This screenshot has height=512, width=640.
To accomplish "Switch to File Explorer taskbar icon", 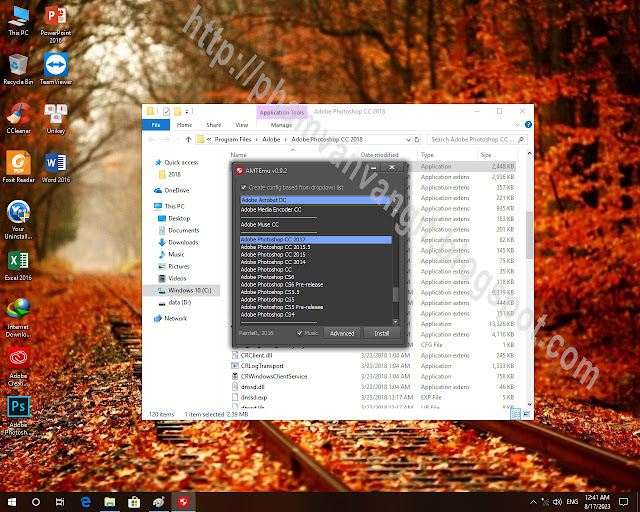I will [x=110, y=502].
